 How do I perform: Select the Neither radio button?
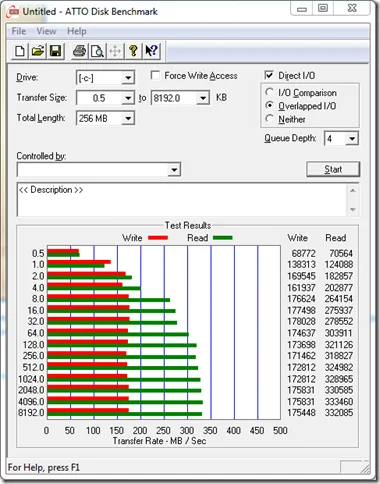[269, 119]
